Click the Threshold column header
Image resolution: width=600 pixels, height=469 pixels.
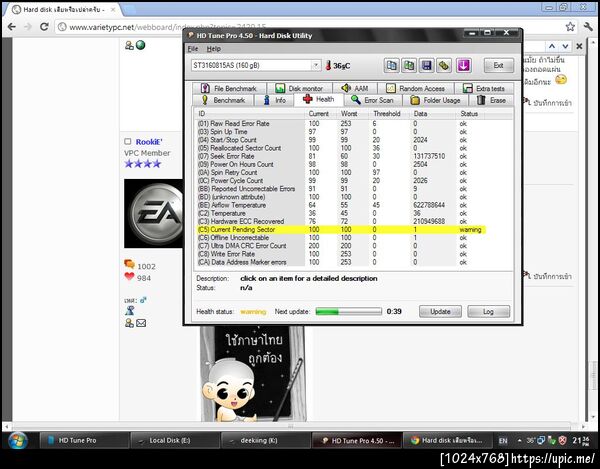click(386, 114)
